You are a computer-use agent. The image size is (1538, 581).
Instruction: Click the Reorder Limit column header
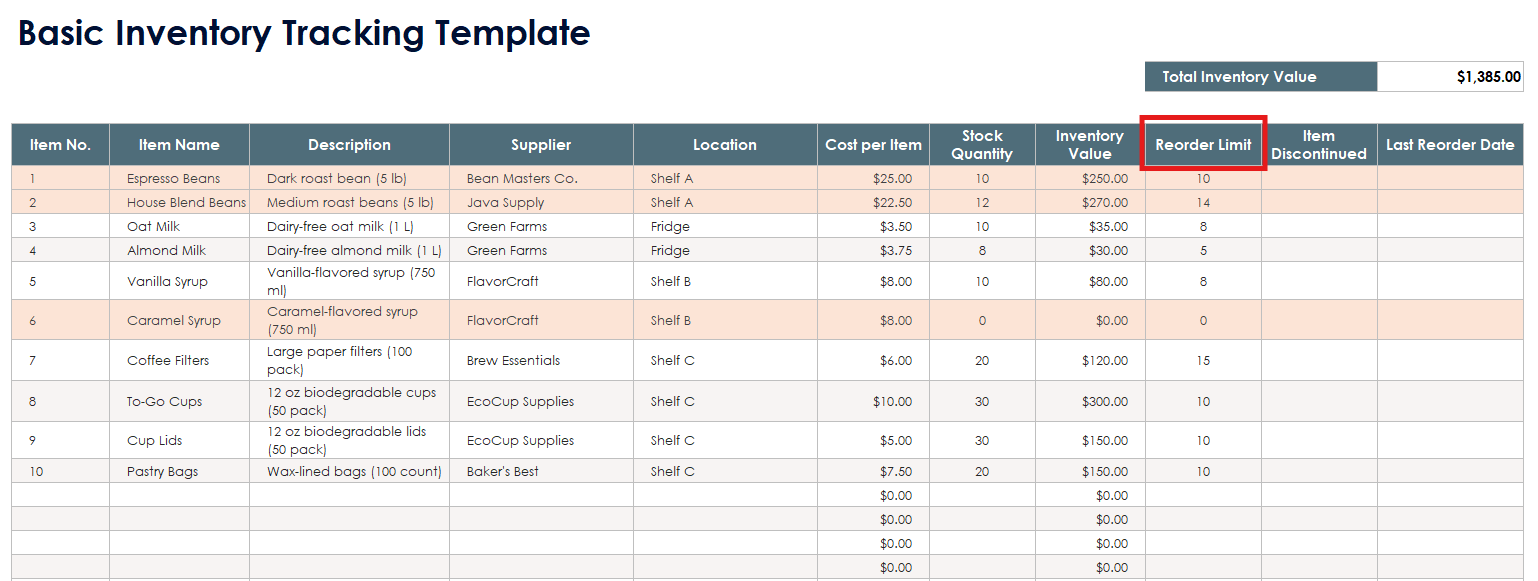coord(1203,145)
